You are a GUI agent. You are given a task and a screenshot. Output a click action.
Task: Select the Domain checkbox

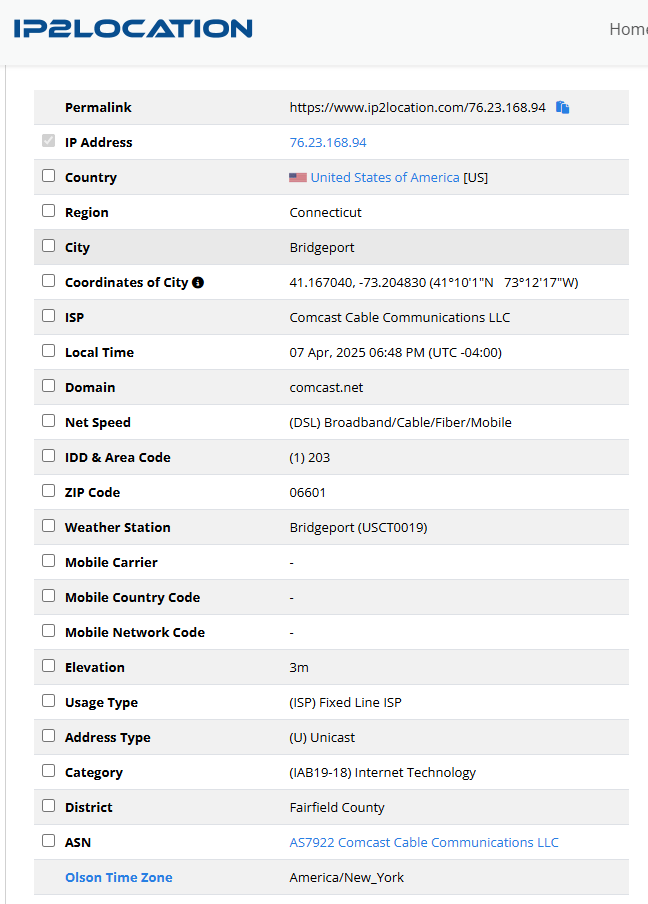(x=48, y=386)
